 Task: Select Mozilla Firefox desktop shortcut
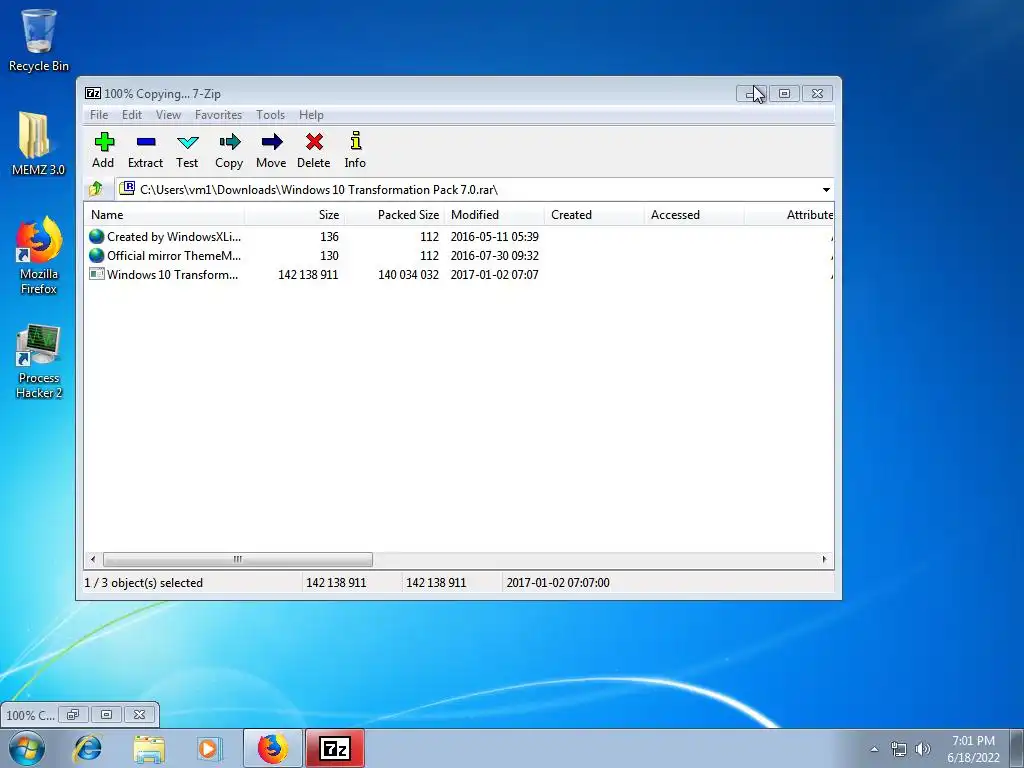pyautogui.click(x=39, y=256)
